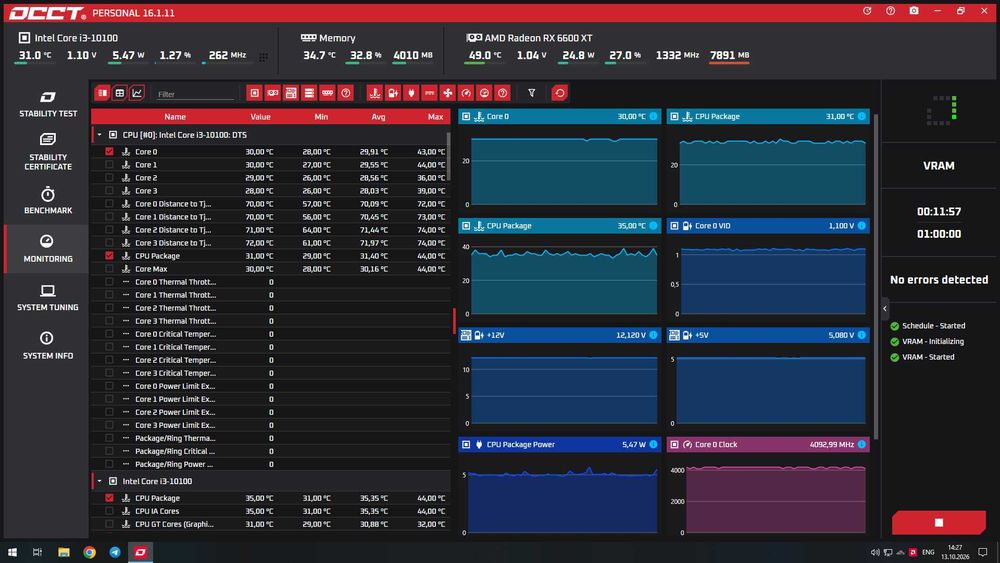Click the screenshot camera icon in title bar
The height and width of the screenshot is (563, 1000).
pos(914,11)
